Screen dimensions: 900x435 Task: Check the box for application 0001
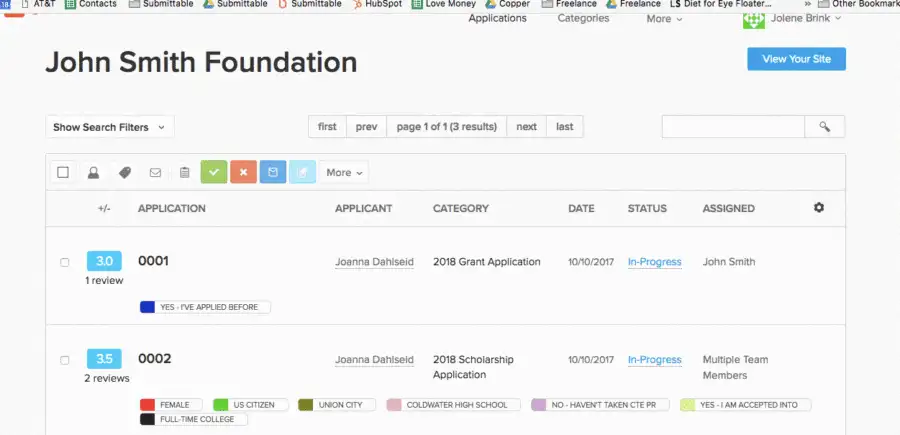(x=65, y=262)
